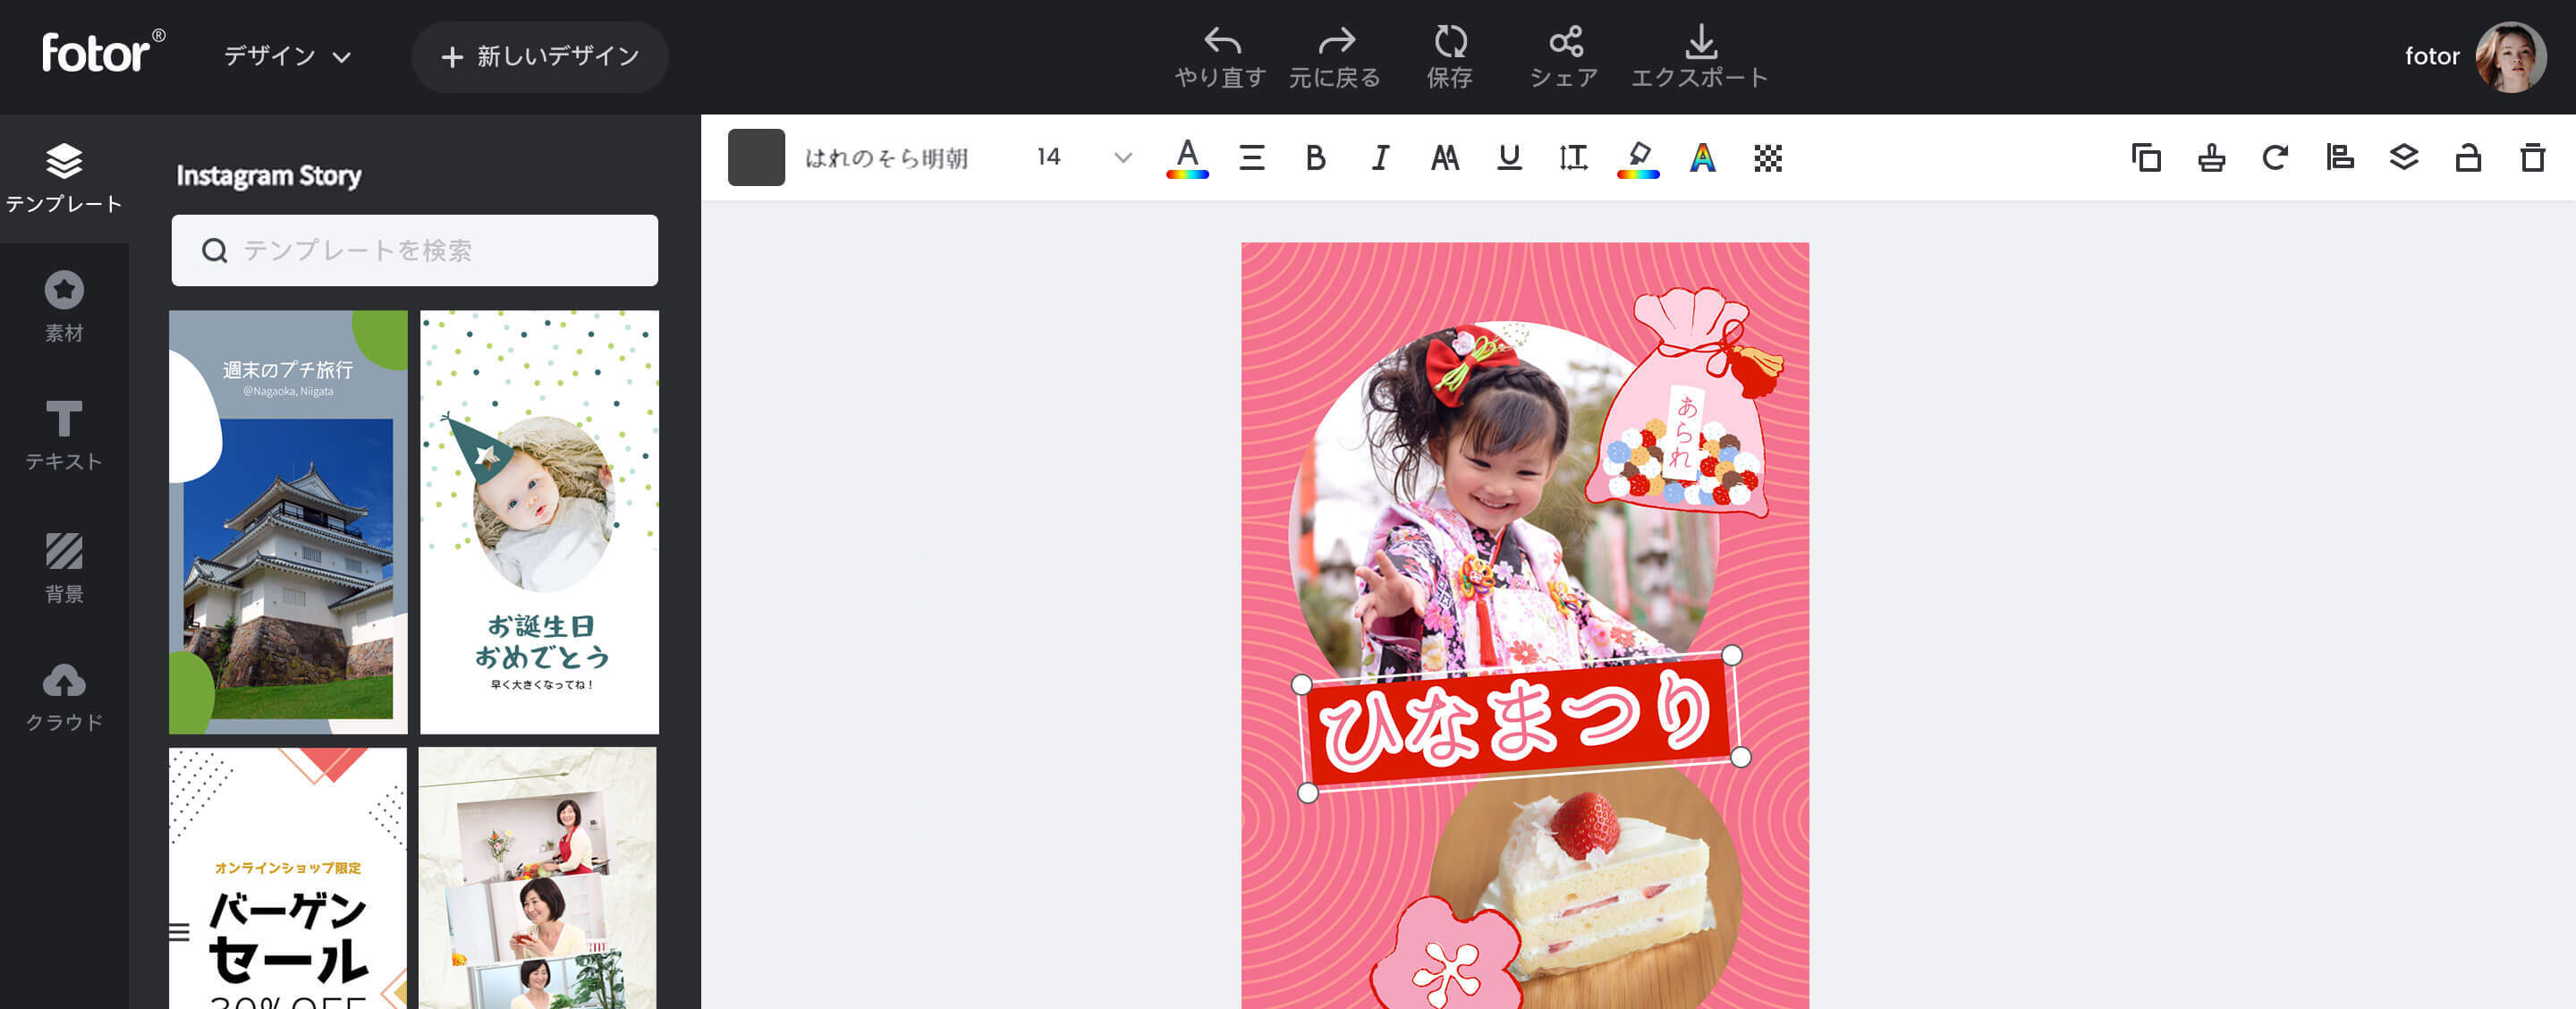The width and height of the screenshot is (2576, 1009).
Task: Click the 新しいデザイン button
Action: pos(540,57)
